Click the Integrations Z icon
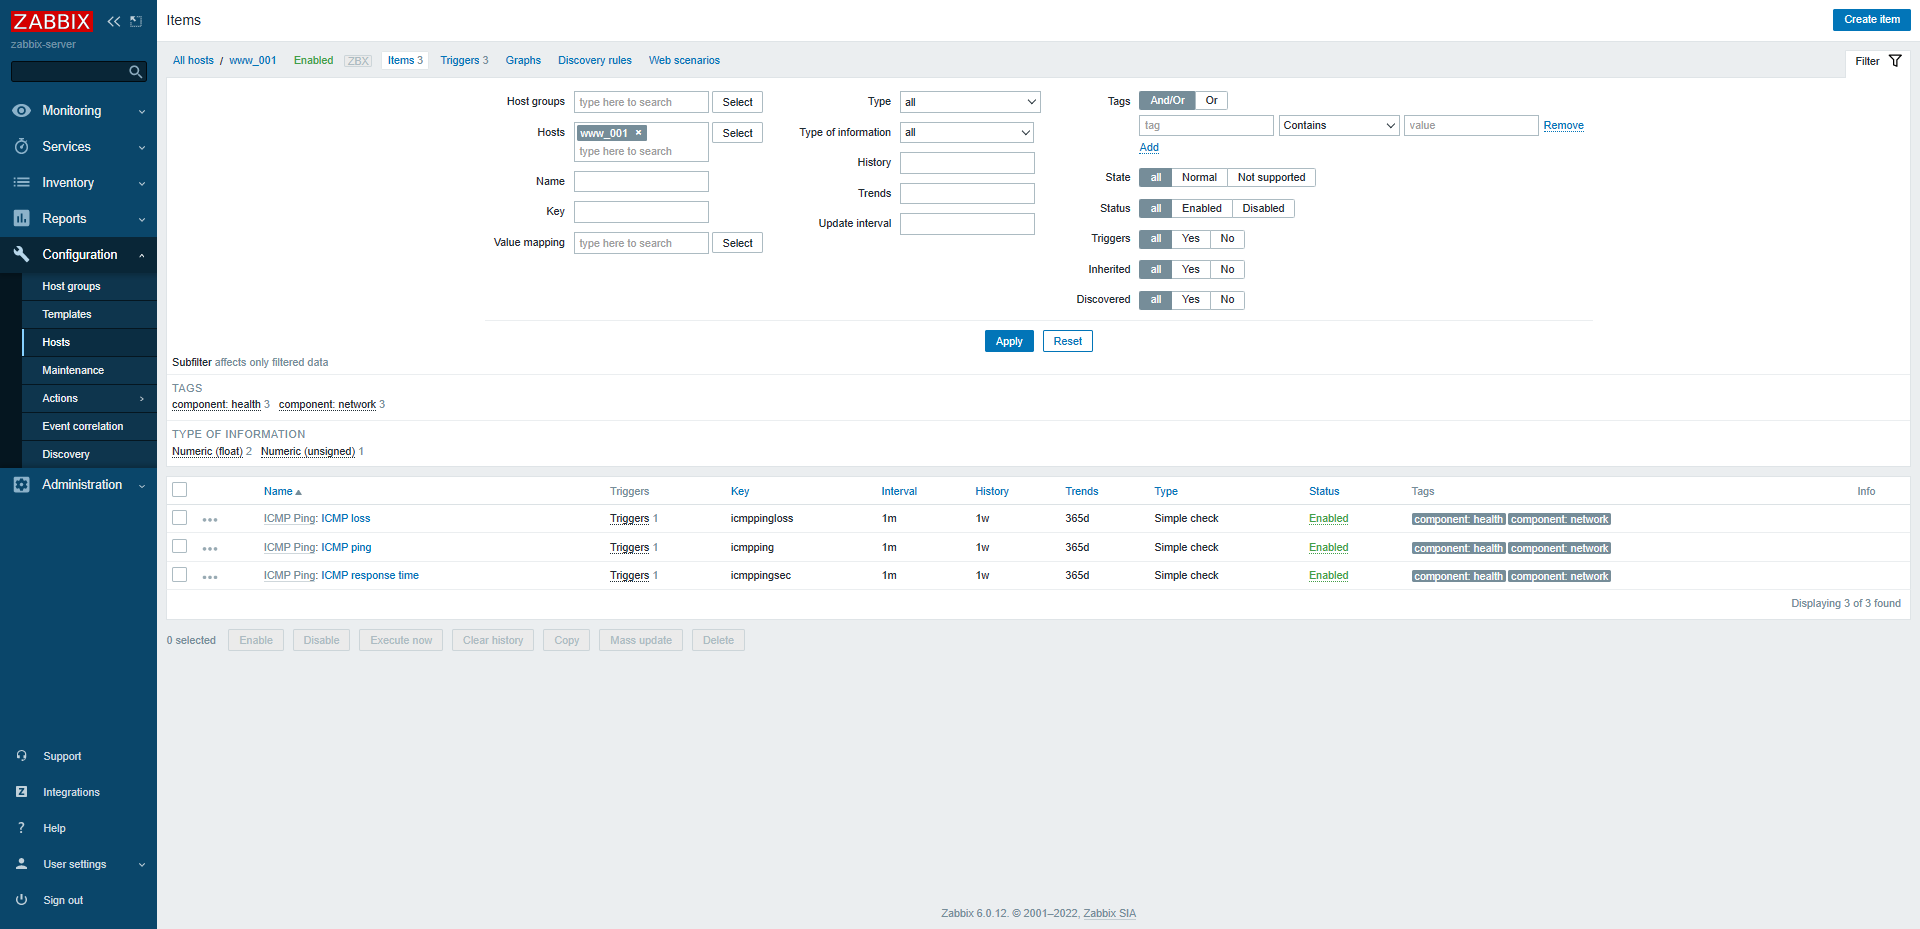Viewport: 1920px width, 929px height. coord(21,792)
